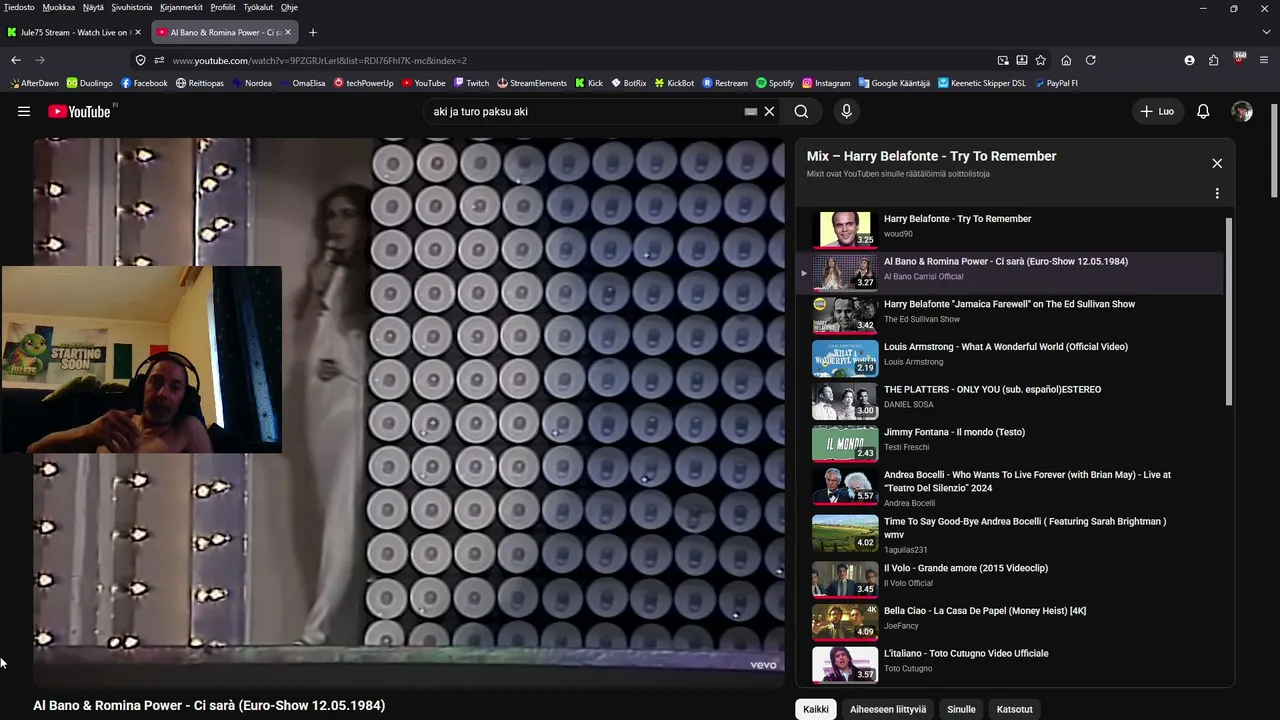Open the OmaElisa bookmark
The width and height of the screenshot is (1280, 720).
pos(302,83)
